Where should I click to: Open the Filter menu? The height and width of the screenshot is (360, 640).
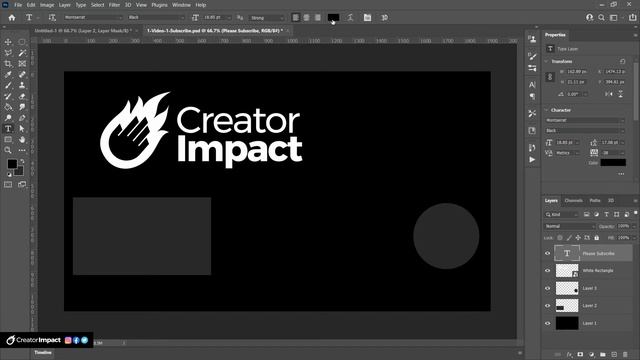114,5
